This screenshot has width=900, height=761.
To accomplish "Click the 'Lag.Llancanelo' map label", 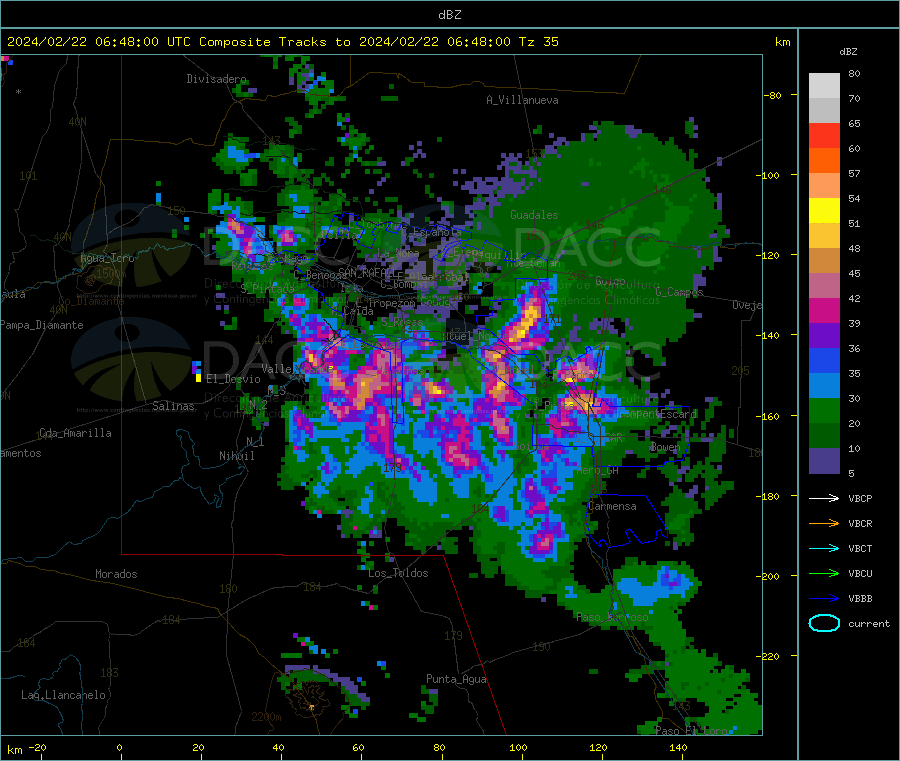I will pyautogui.click(x=63, y=695).
